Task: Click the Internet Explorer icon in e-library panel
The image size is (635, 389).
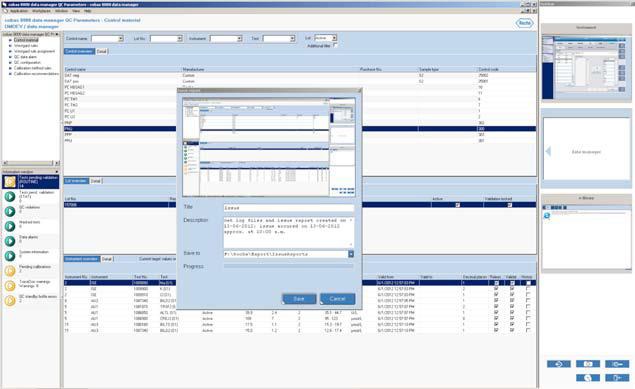Action: pos(547,216)
